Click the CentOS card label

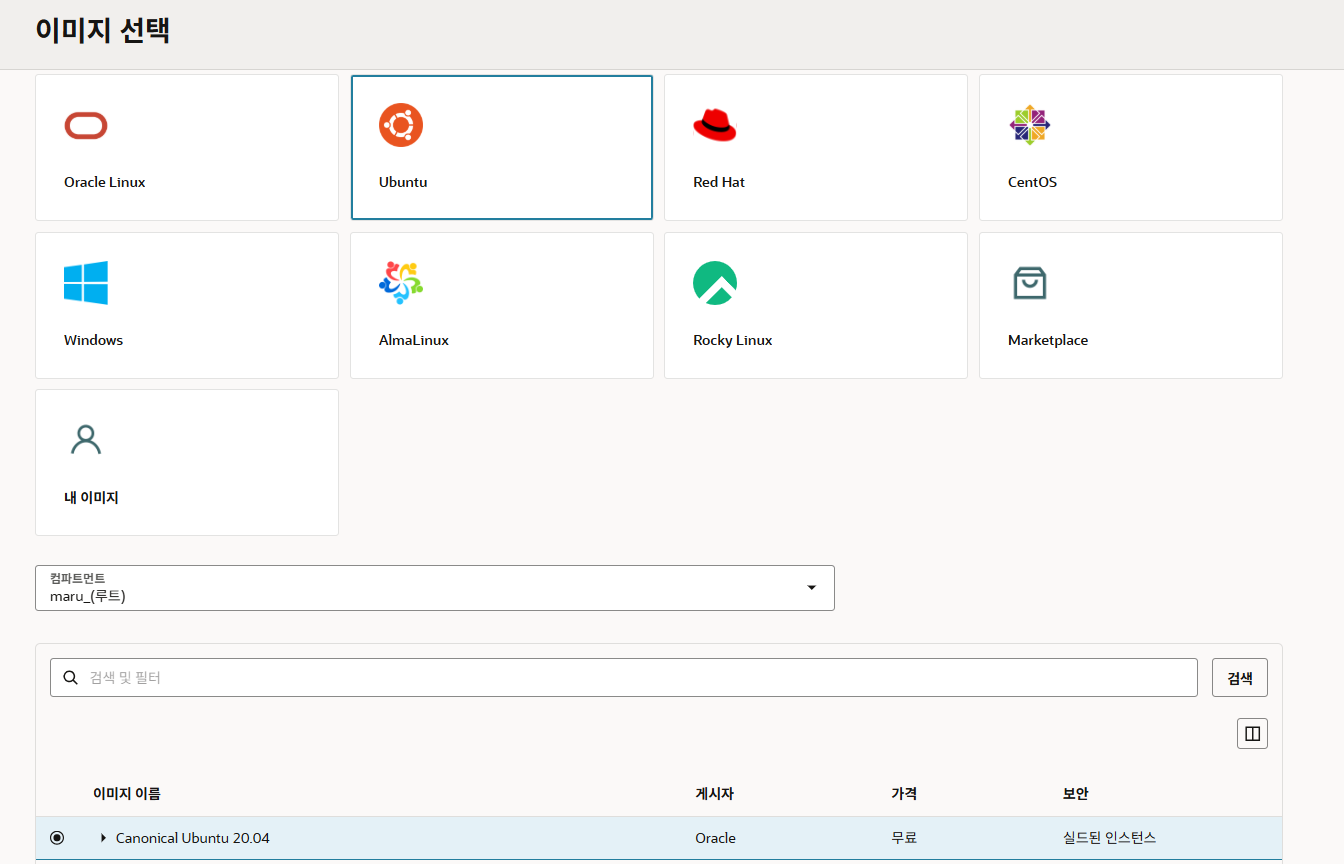tap(1032, 182)
